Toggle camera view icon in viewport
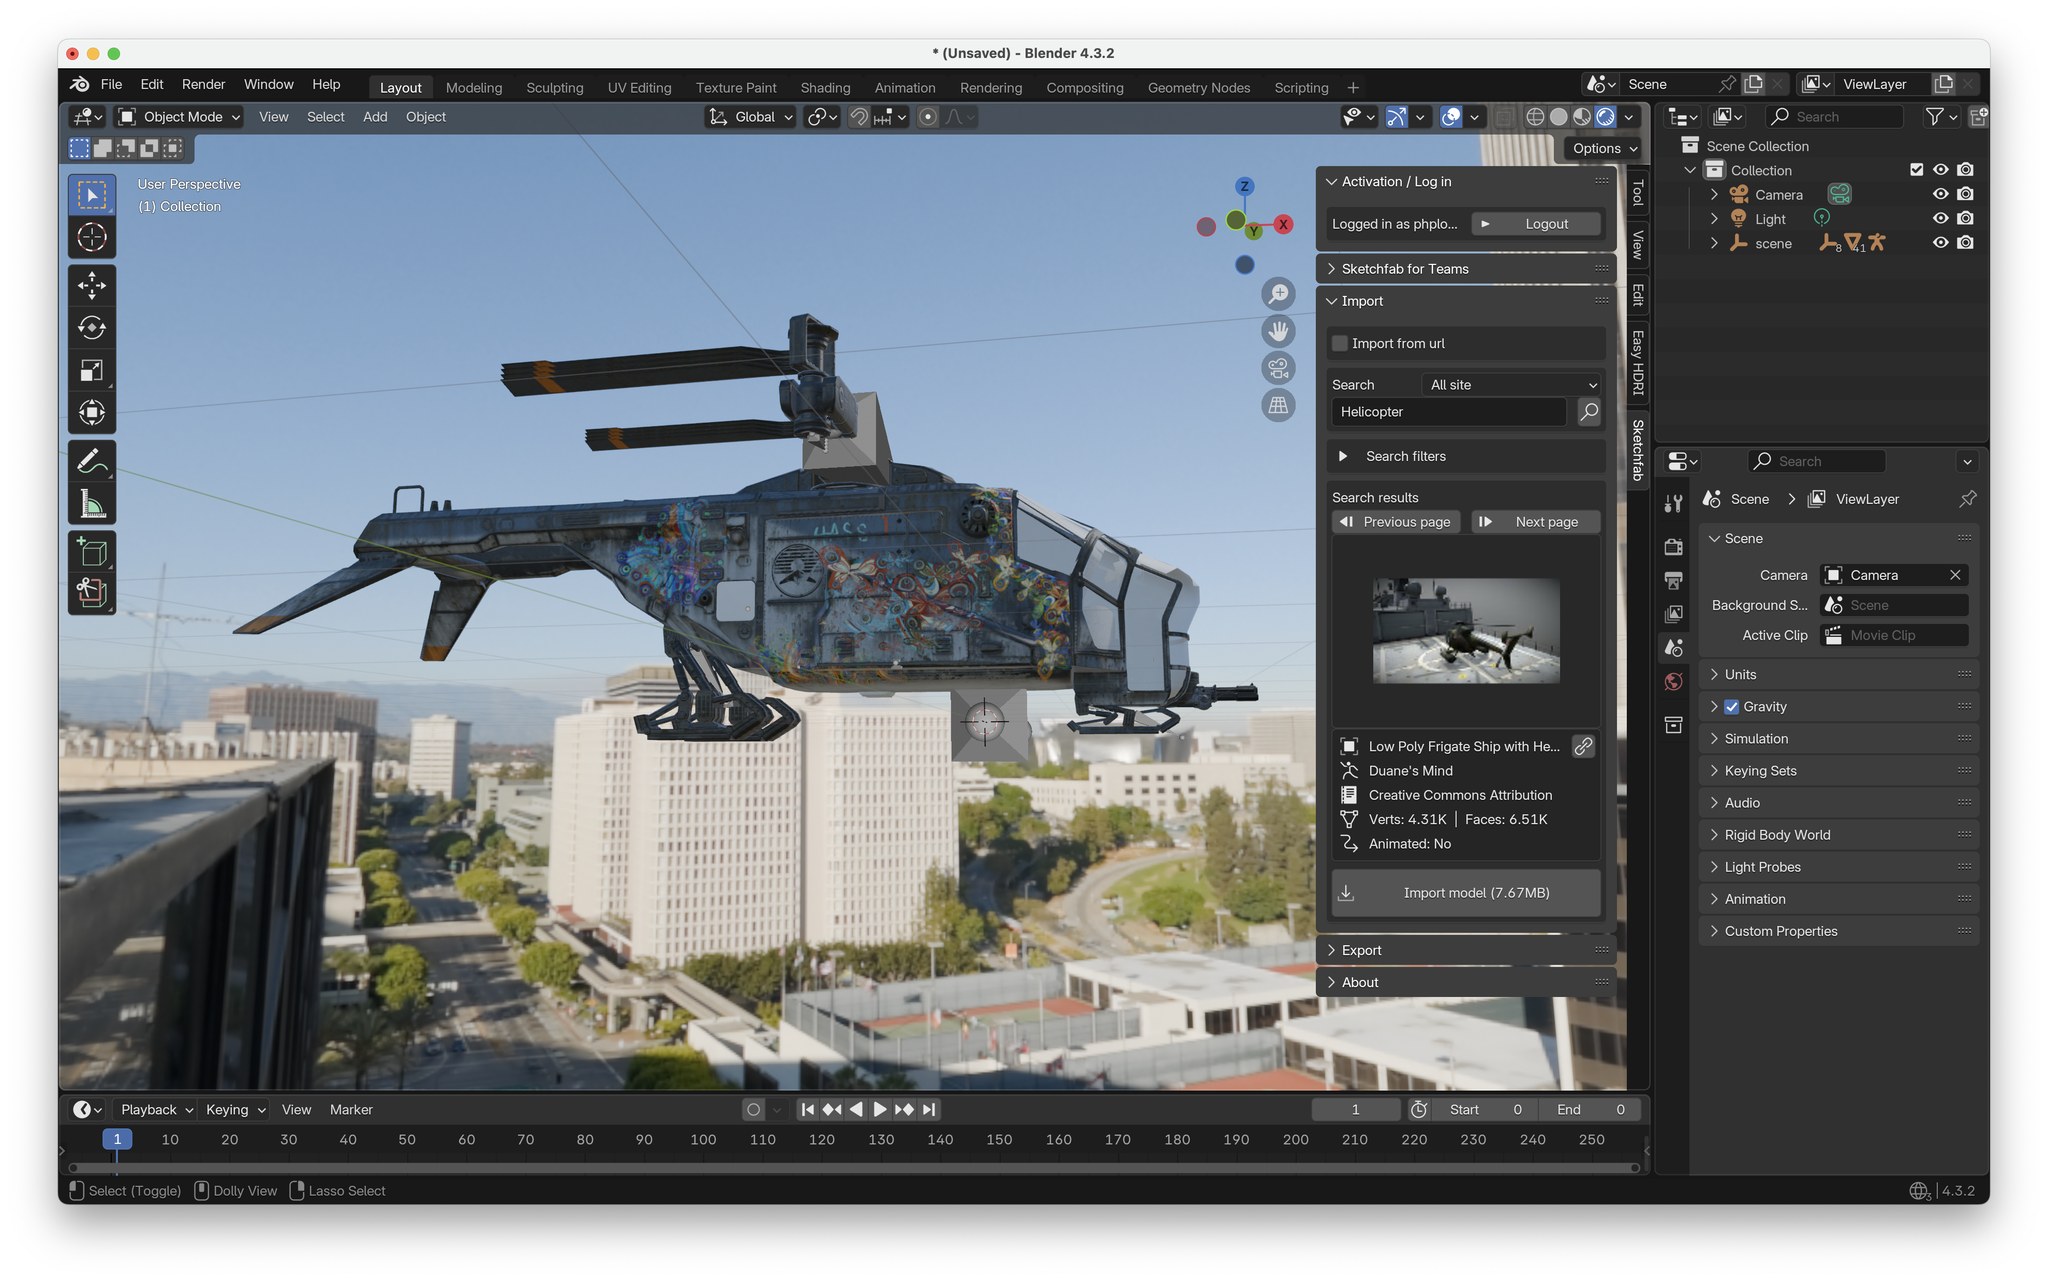 (x=1278, y=368)
